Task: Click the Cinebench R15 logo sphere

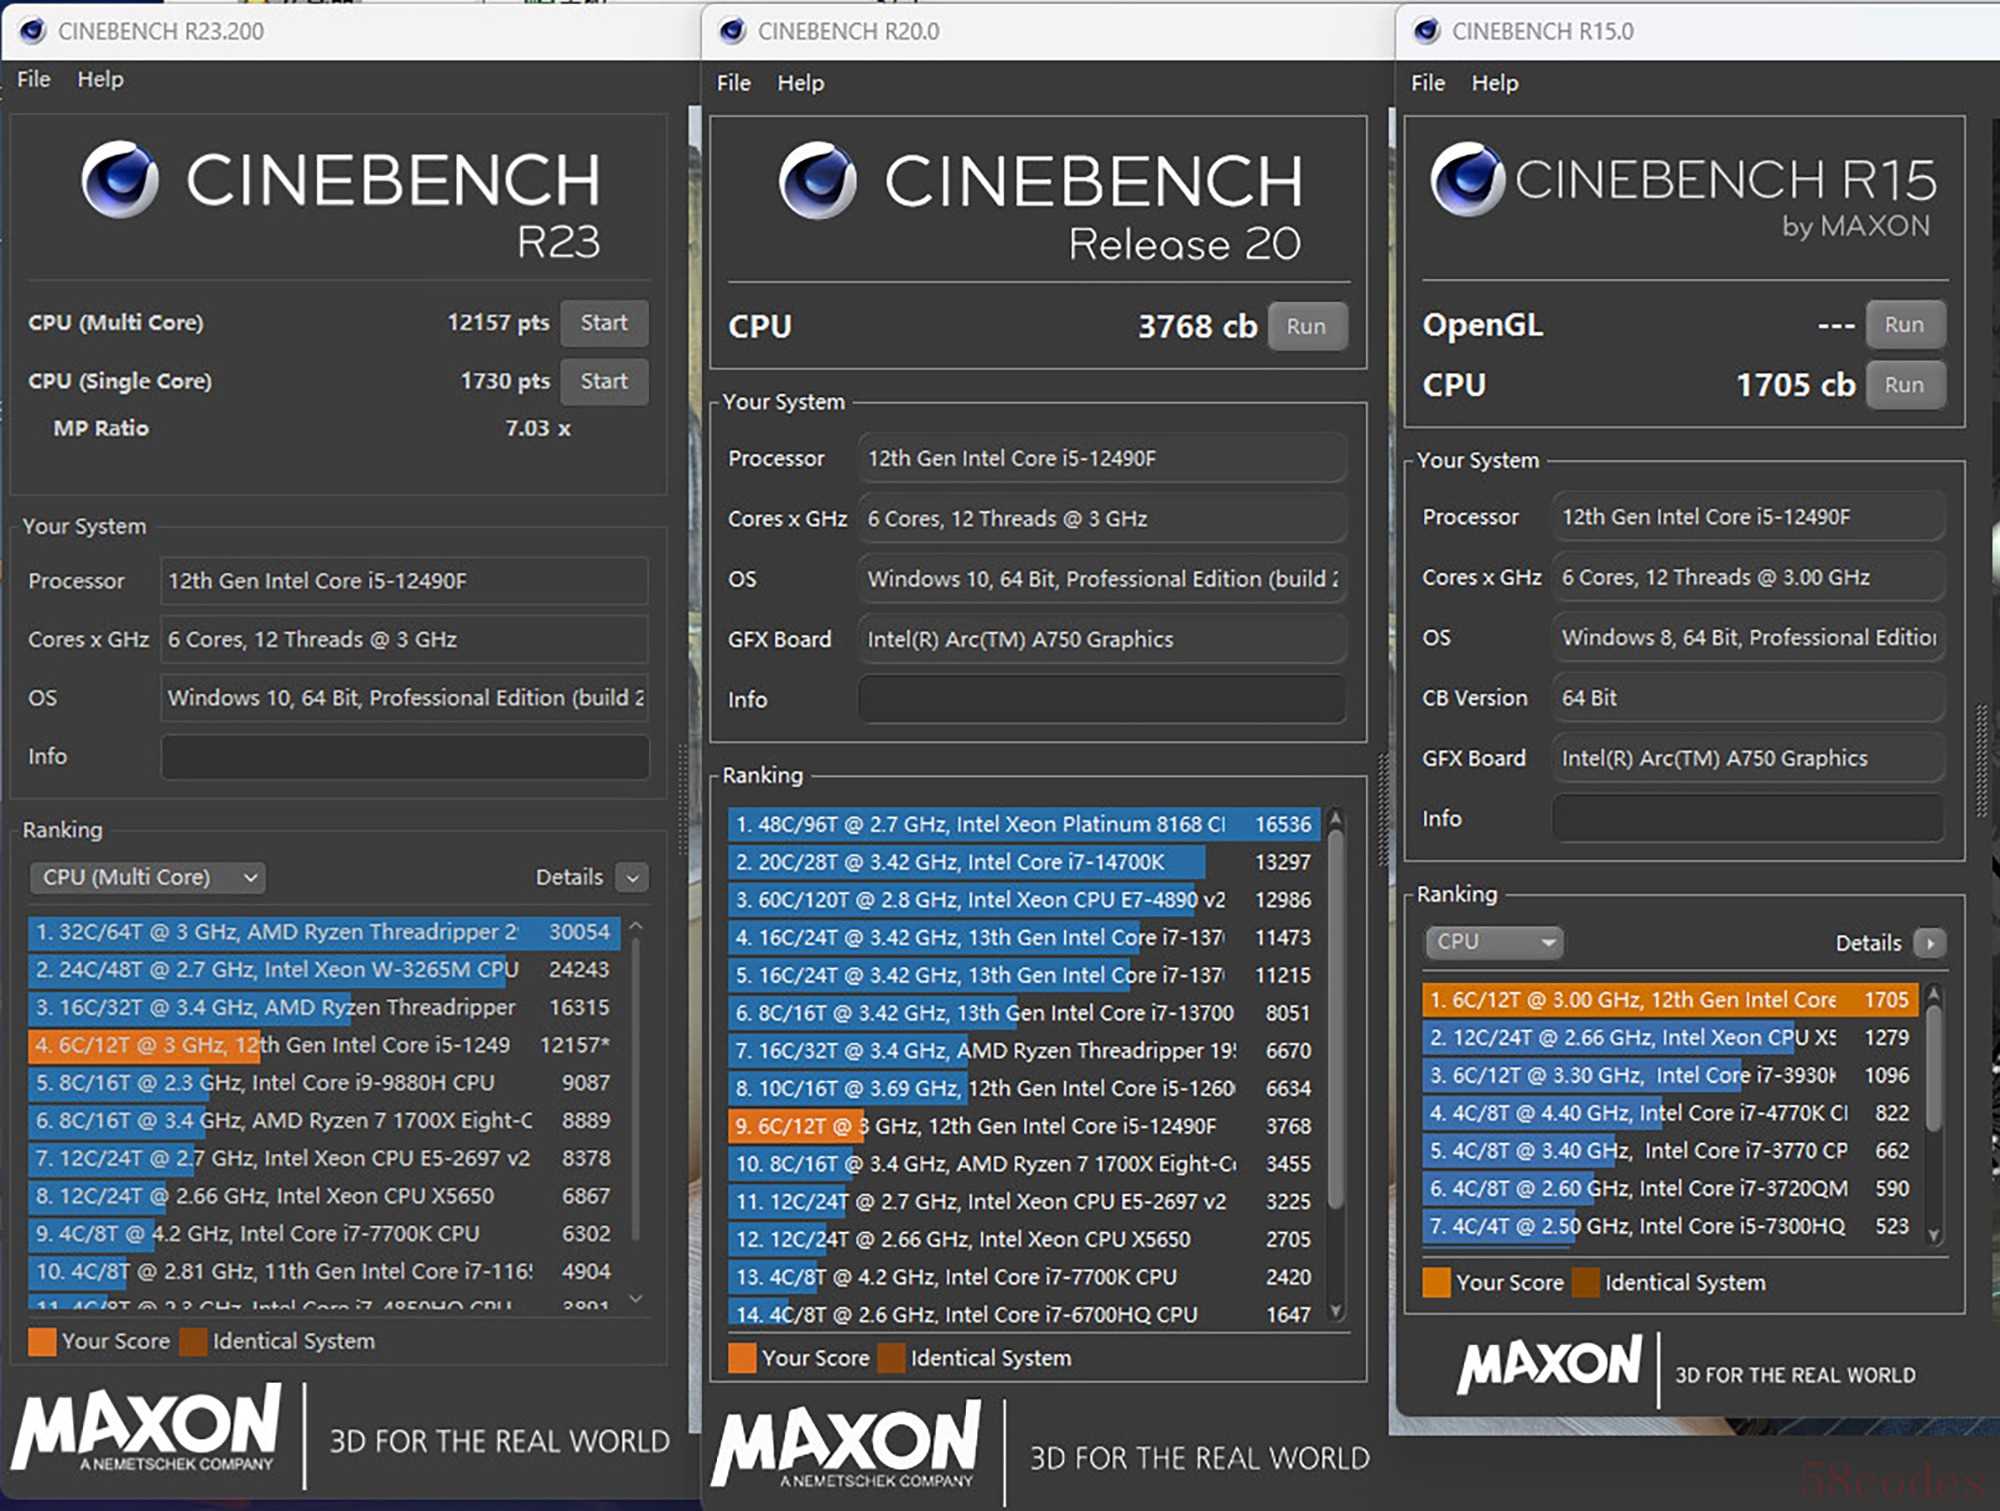Action: tap(1467, 179)
